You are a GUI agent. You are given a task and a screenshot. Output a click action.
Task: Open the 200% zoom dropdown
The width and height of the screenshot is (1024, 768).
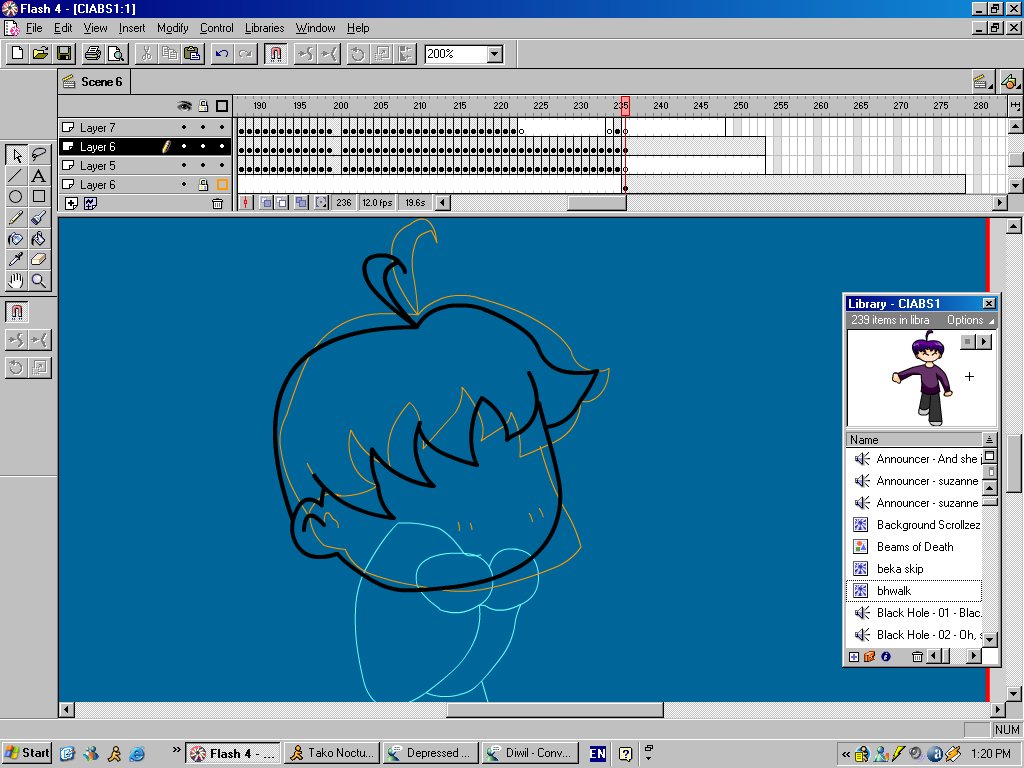(494, 54)
